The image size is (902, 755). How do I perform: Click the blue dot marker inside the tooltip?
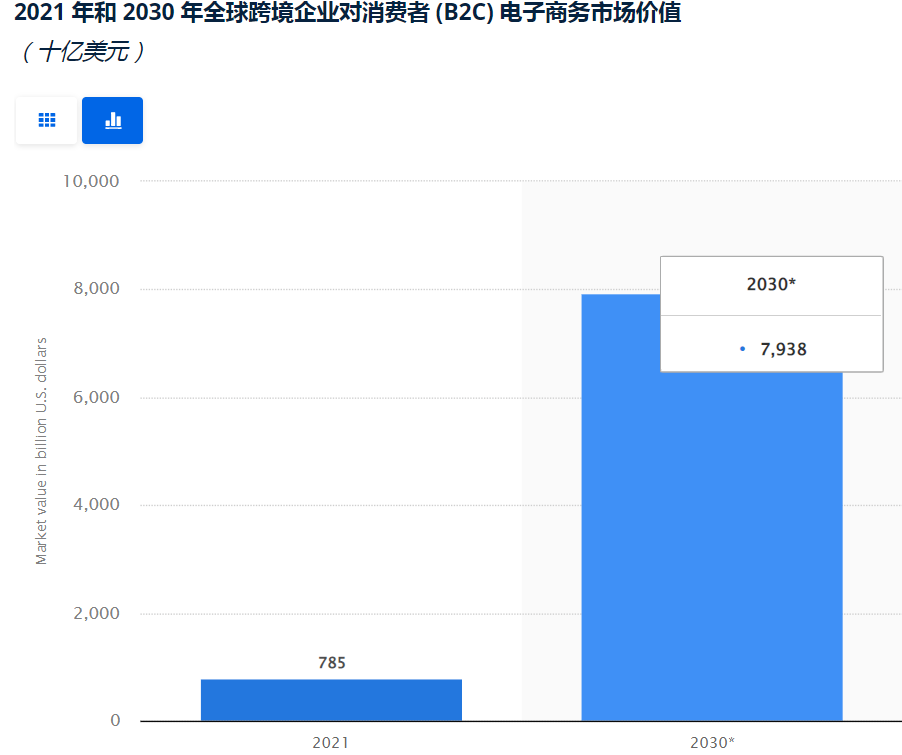pos(741,347)
